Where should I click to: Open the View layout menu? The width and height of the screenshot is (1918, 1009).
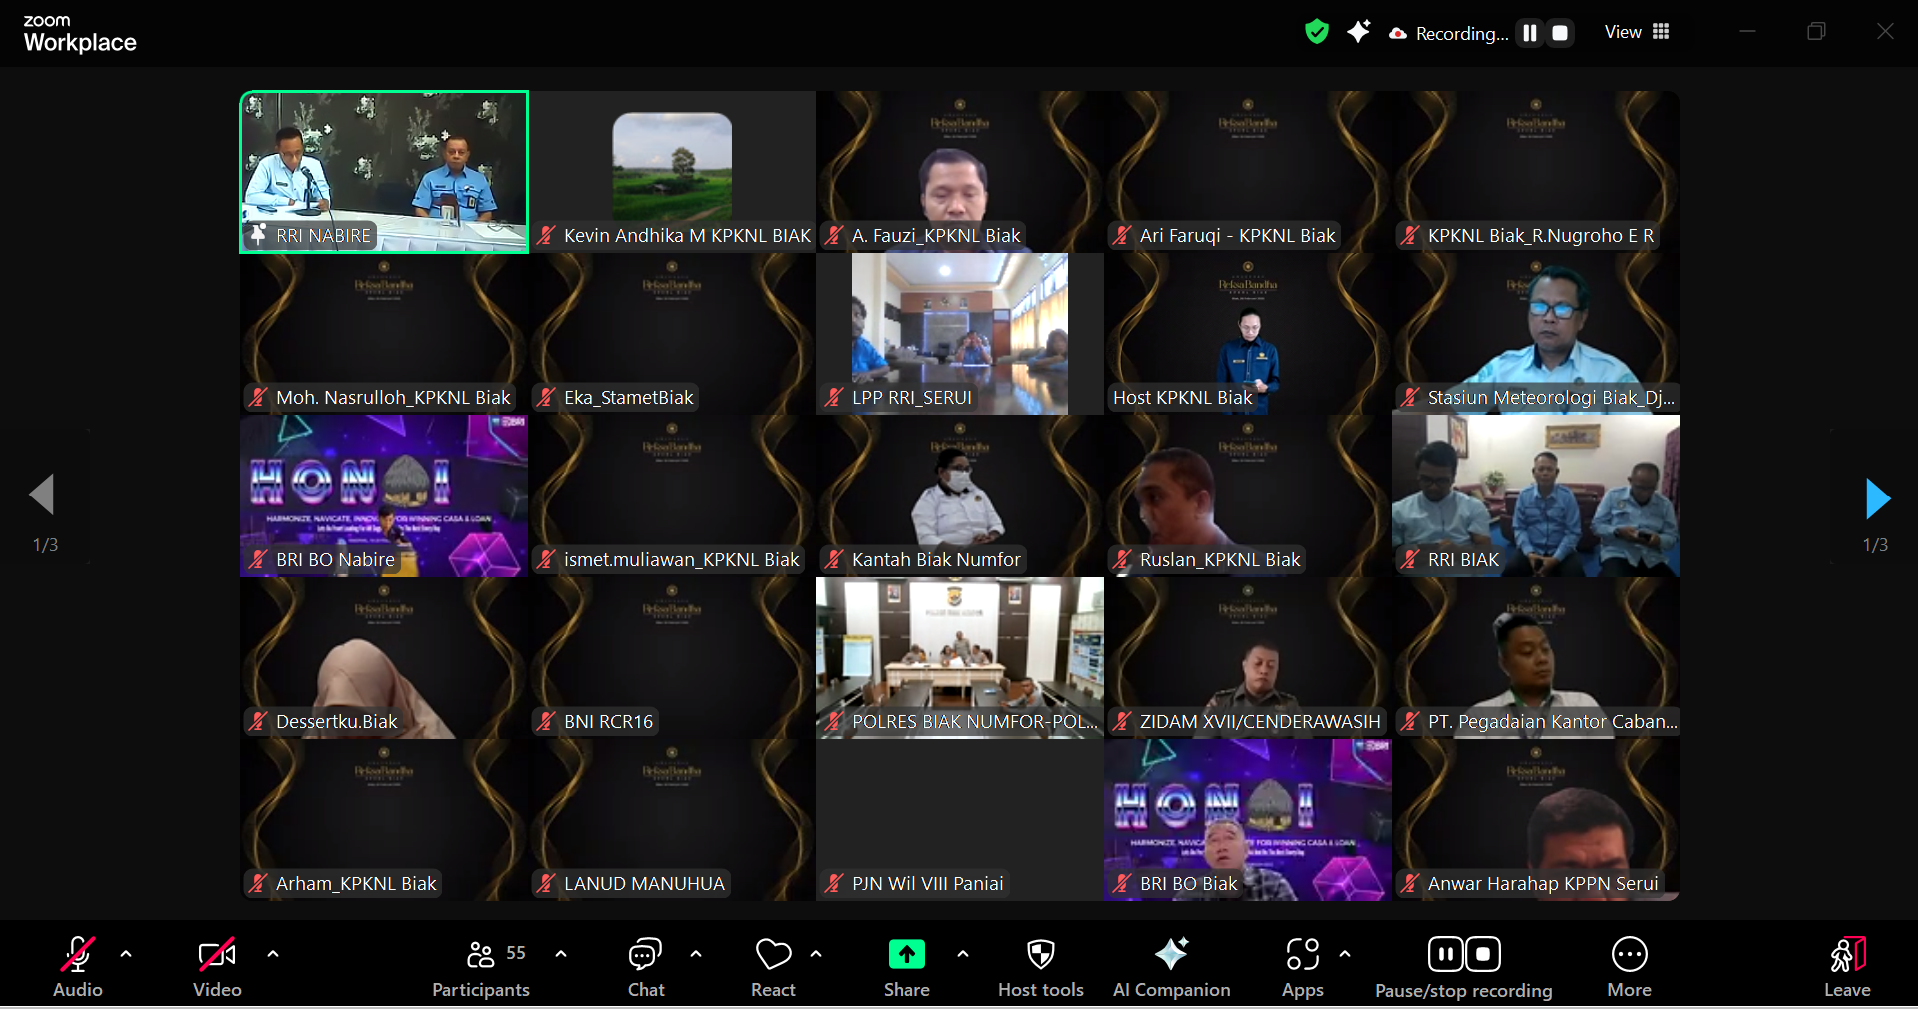1637,32
